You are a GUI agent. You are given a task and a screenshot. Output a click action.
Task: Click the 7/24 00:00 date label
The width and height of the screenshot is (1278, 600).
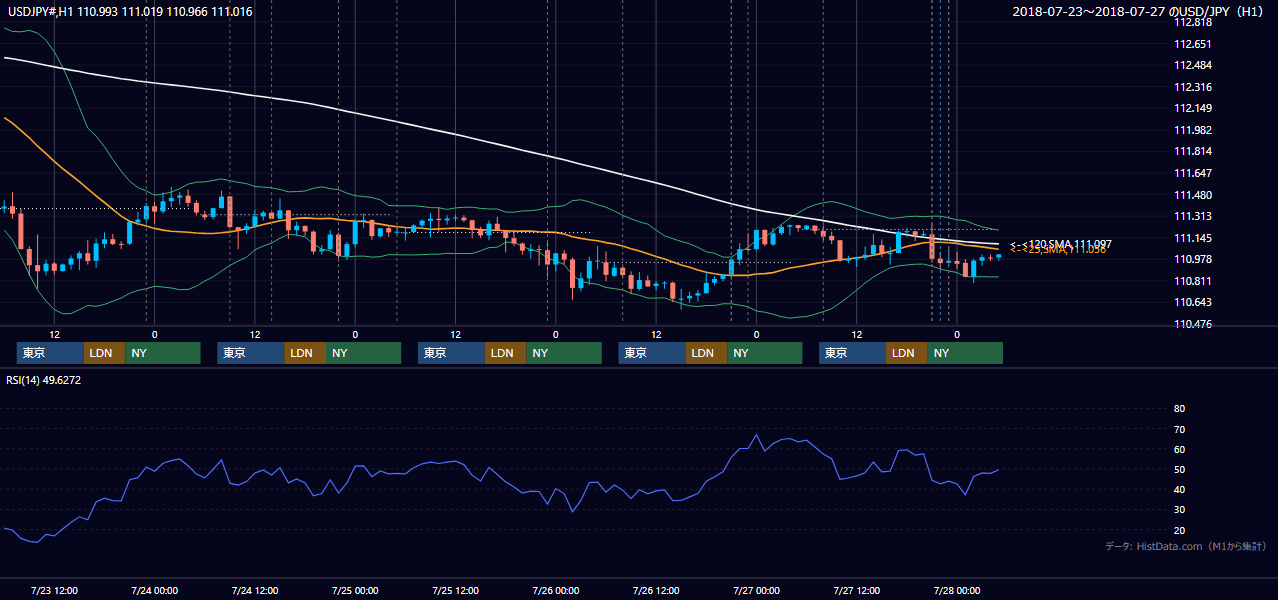[x=154, y=590]
